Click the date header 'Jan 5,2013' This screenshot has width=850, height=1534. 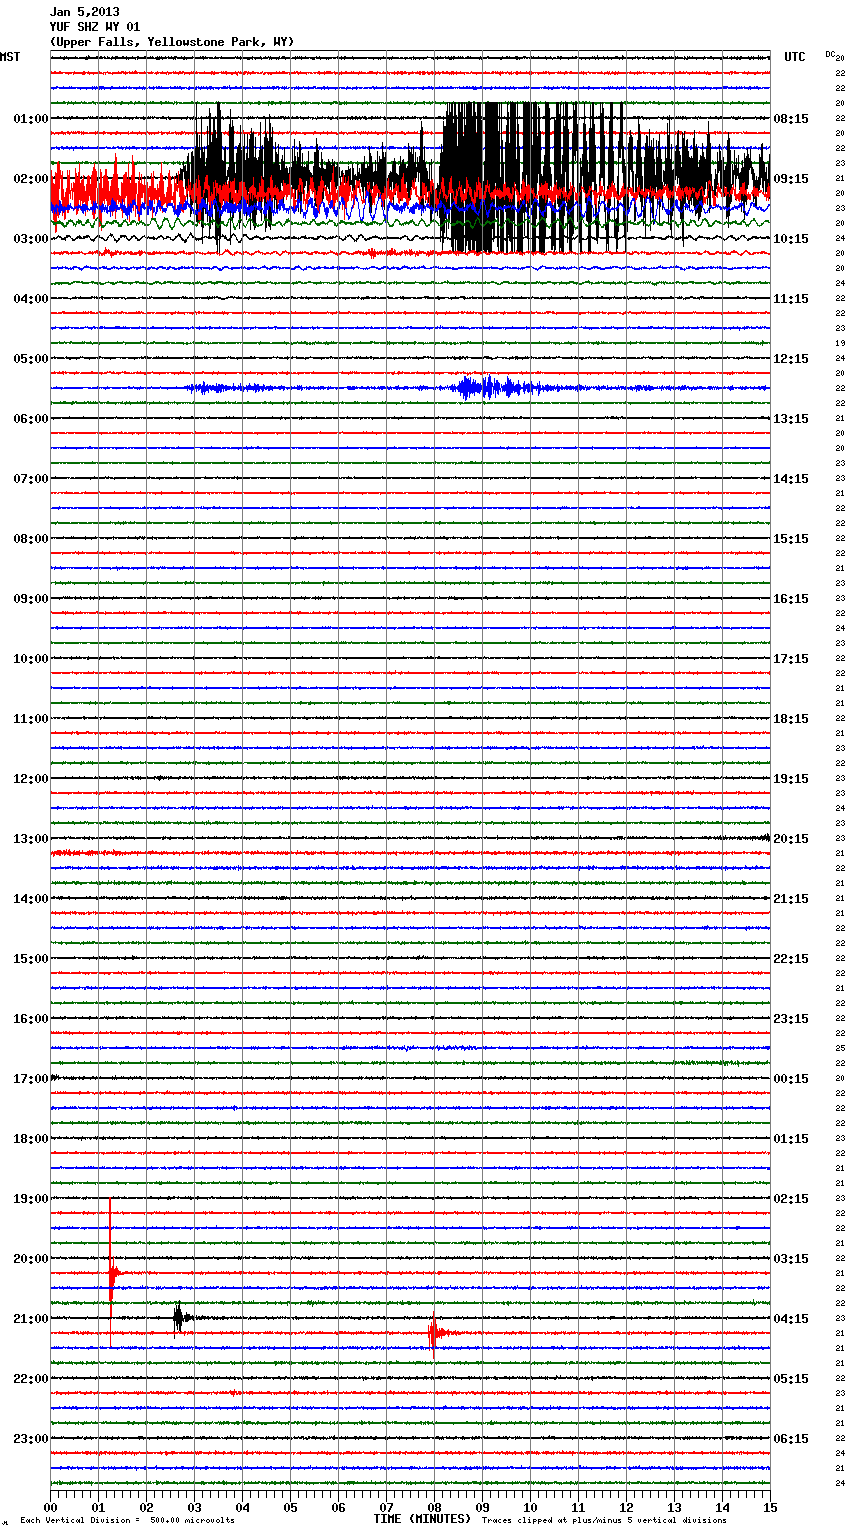tap(84, 12)
